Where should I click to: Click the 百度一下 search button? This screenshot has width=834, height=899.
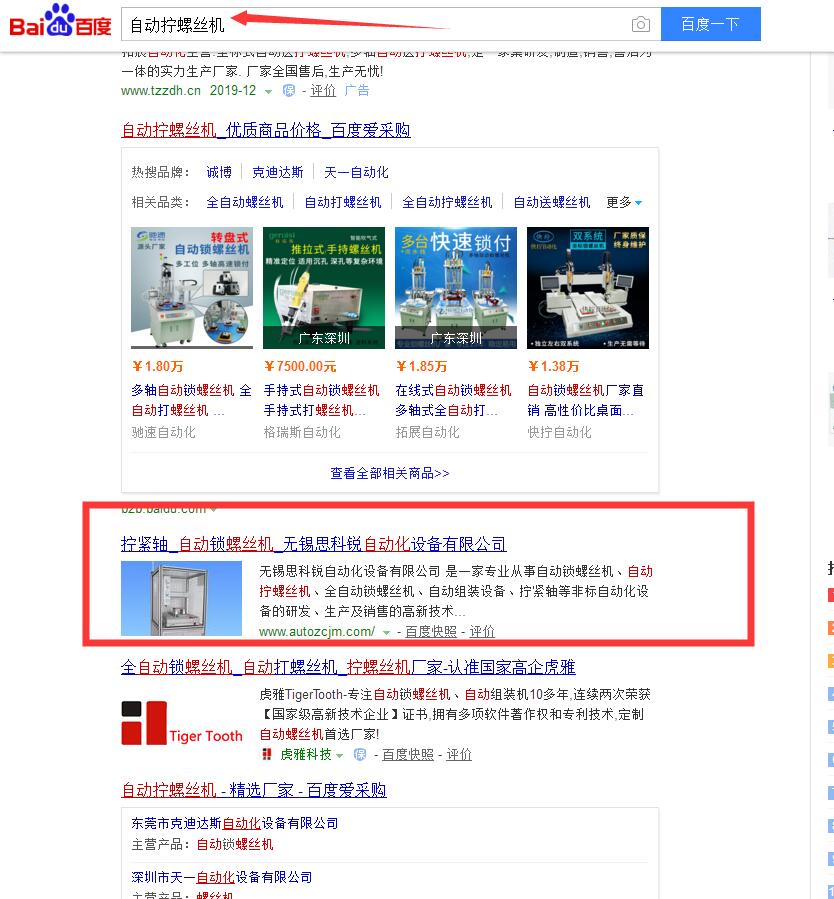coord(710,24)
